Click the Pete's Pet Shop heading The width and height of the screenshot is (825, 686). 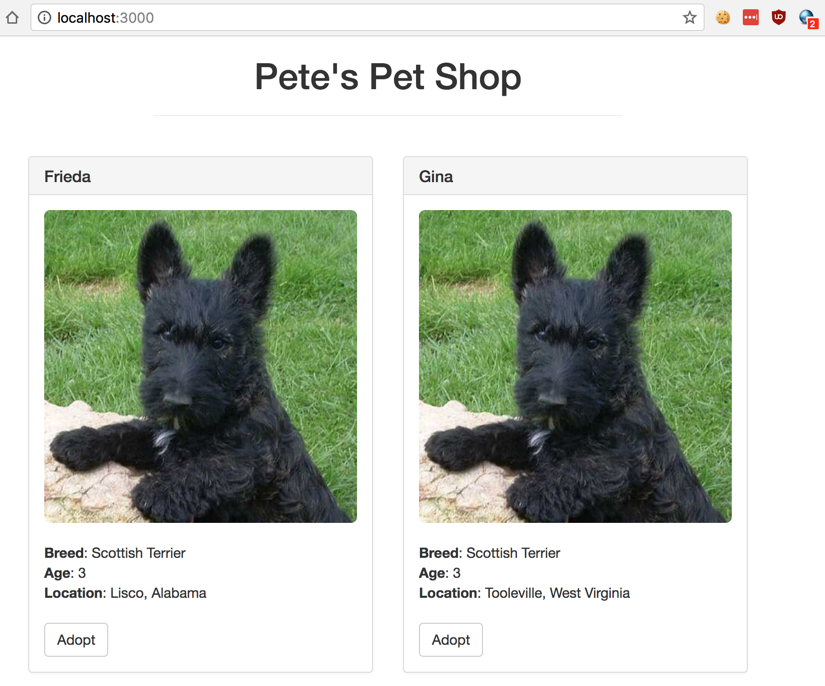click(x=388, y=77)
